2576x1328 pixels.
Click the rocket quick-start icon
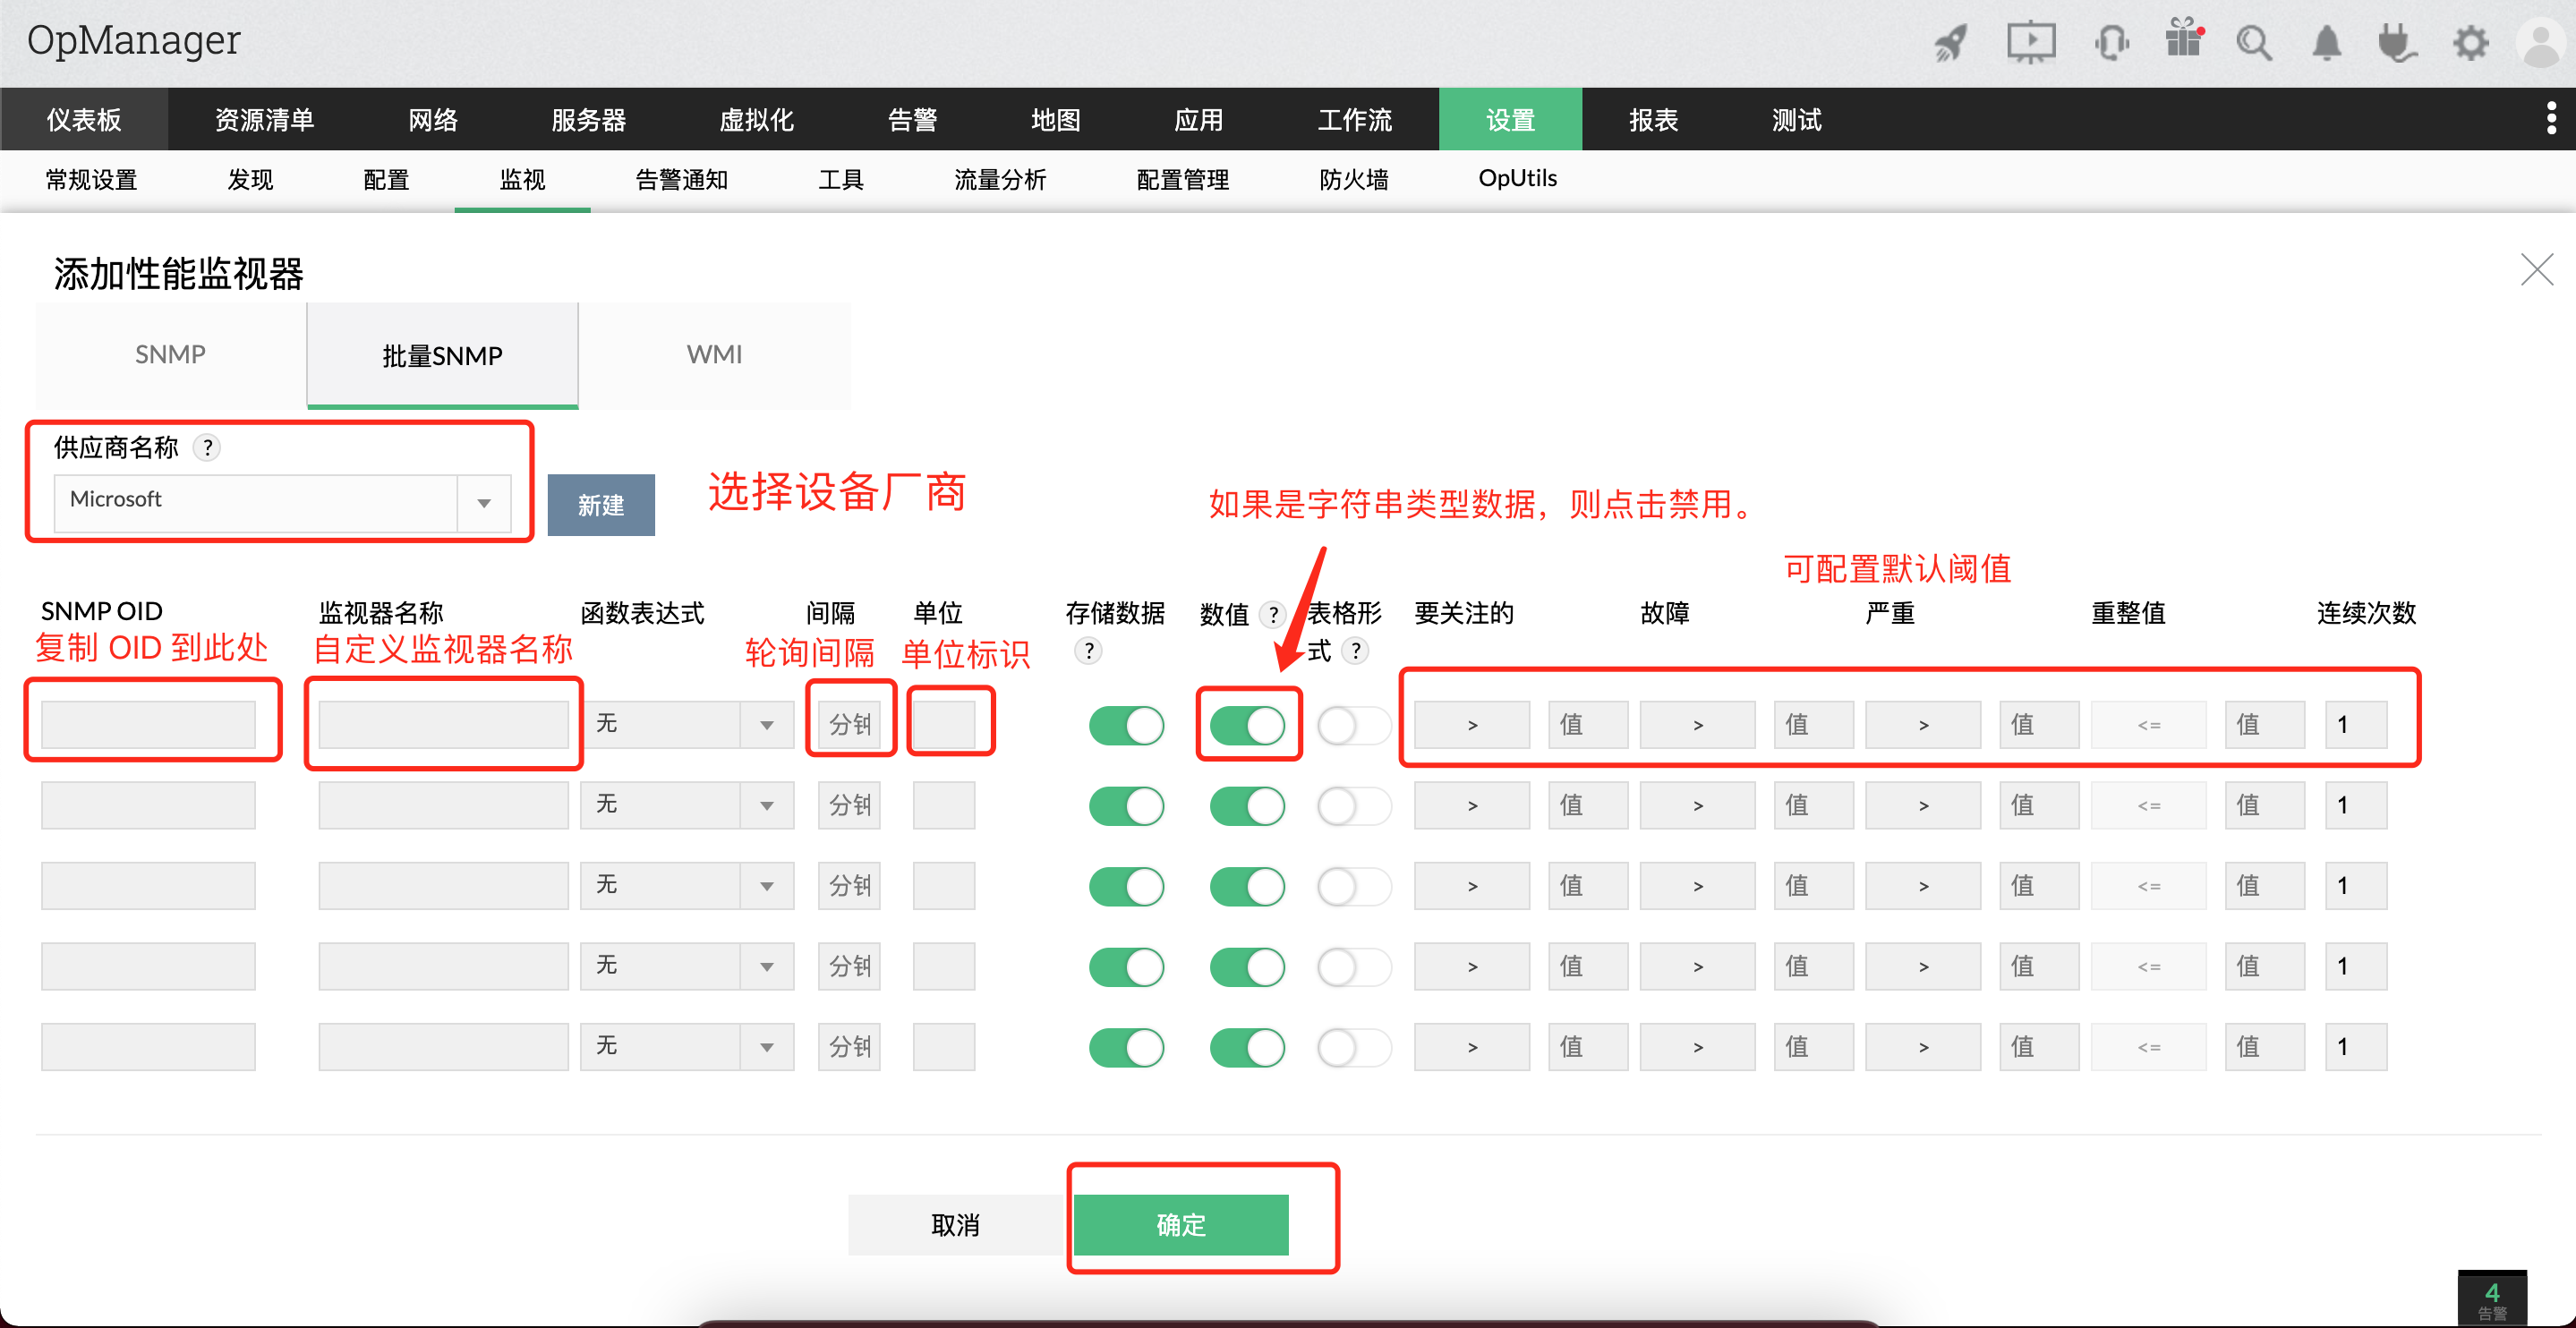coord(1950,42)
